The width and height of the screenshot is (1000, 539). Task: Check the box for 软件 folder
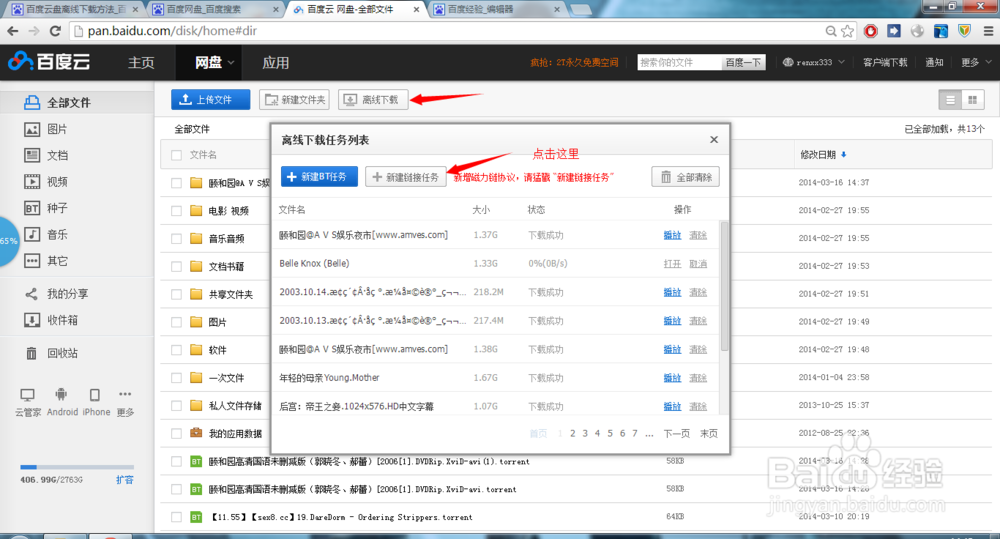[x=177, y=350]
